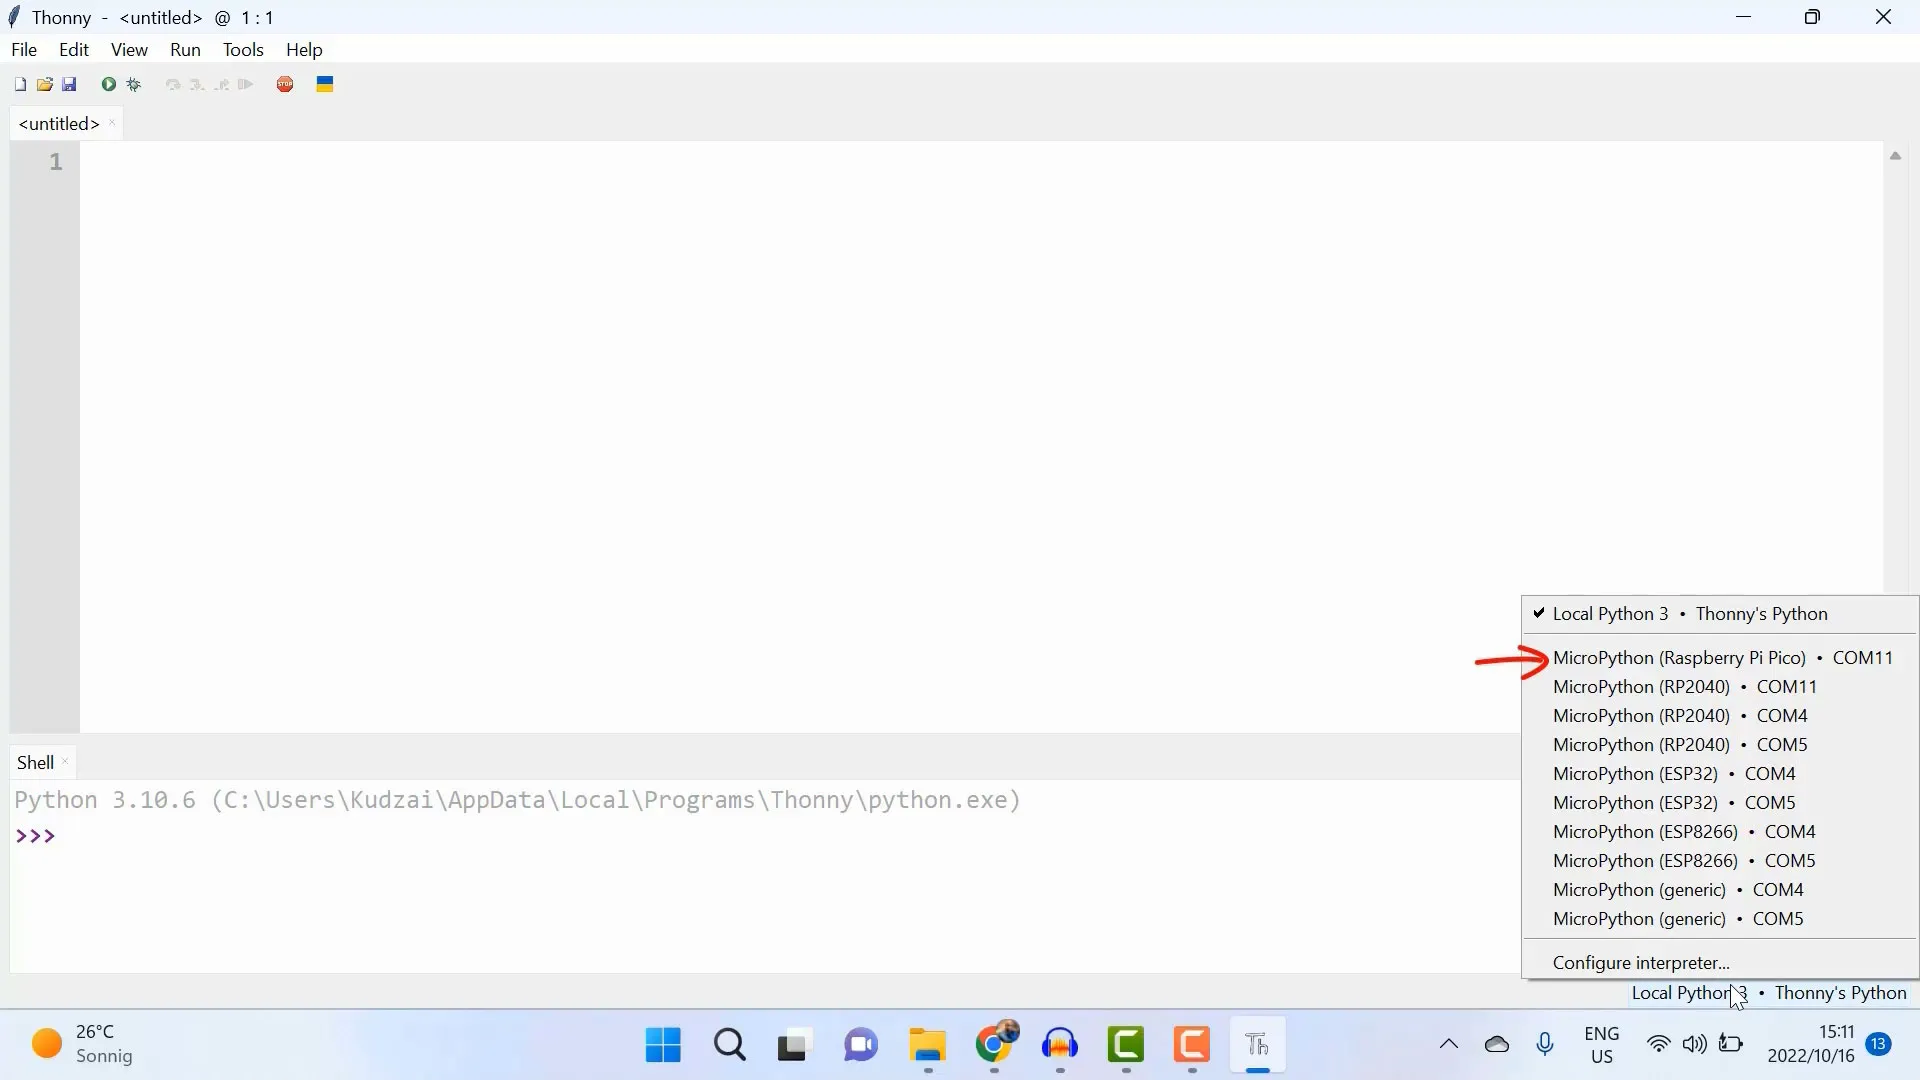Expand the system tray hidden icons chevron
The image size is (1920, 1080).
coord(1449,1045)
